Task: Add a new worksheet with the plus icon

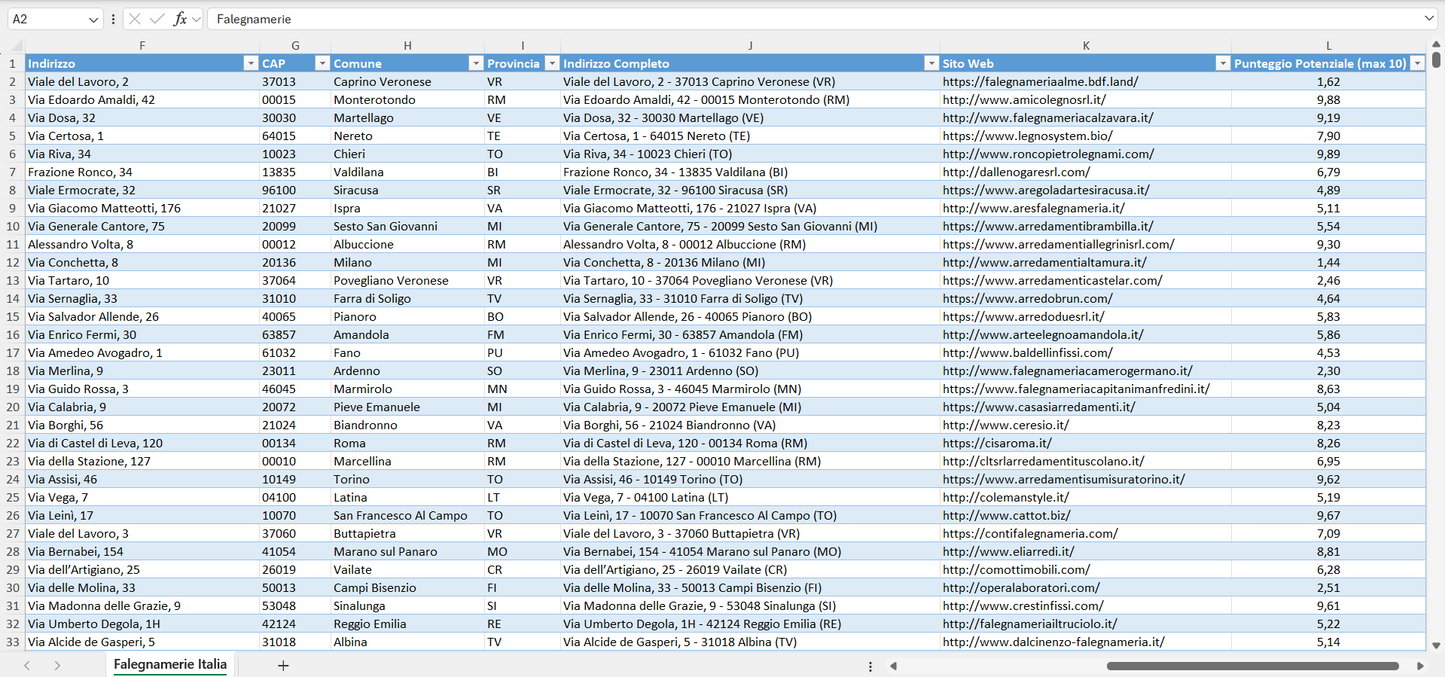Action: (283, 664)
